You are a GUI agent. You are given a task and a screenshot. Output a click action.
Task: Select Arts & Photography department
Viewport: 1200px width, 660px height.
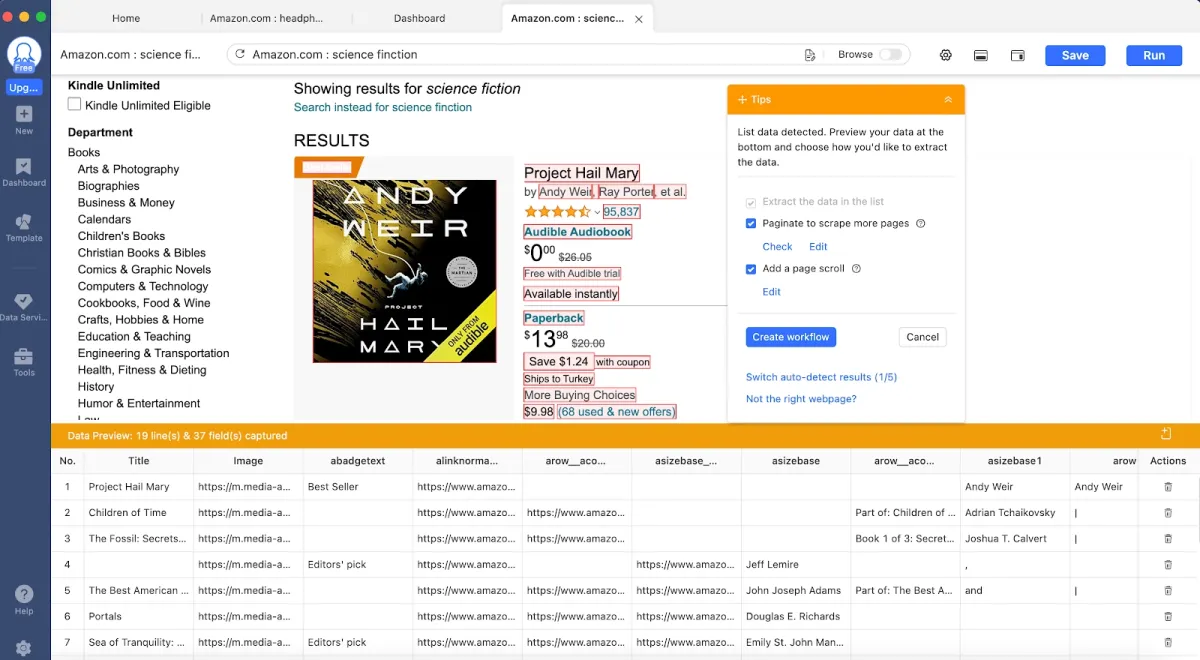(129, 169)
